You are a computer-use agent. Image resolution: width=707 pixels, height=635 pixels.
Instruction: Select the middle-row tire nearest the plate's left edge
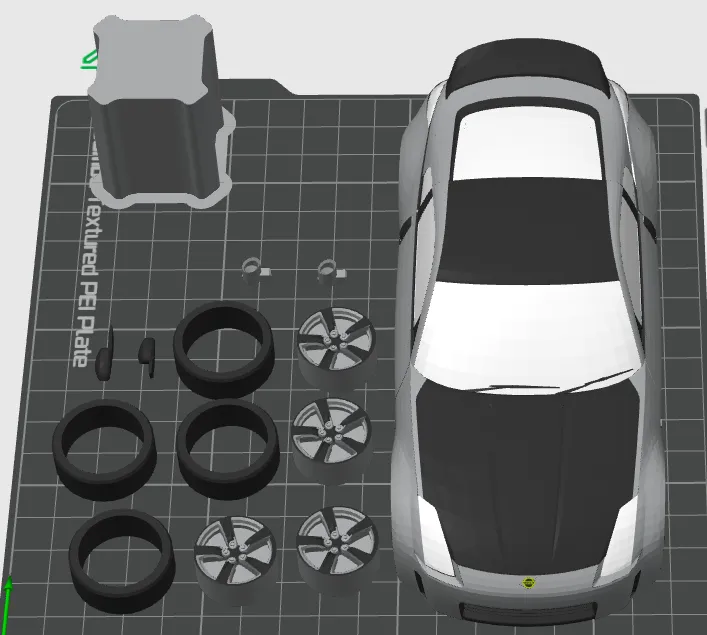(104, 450)
